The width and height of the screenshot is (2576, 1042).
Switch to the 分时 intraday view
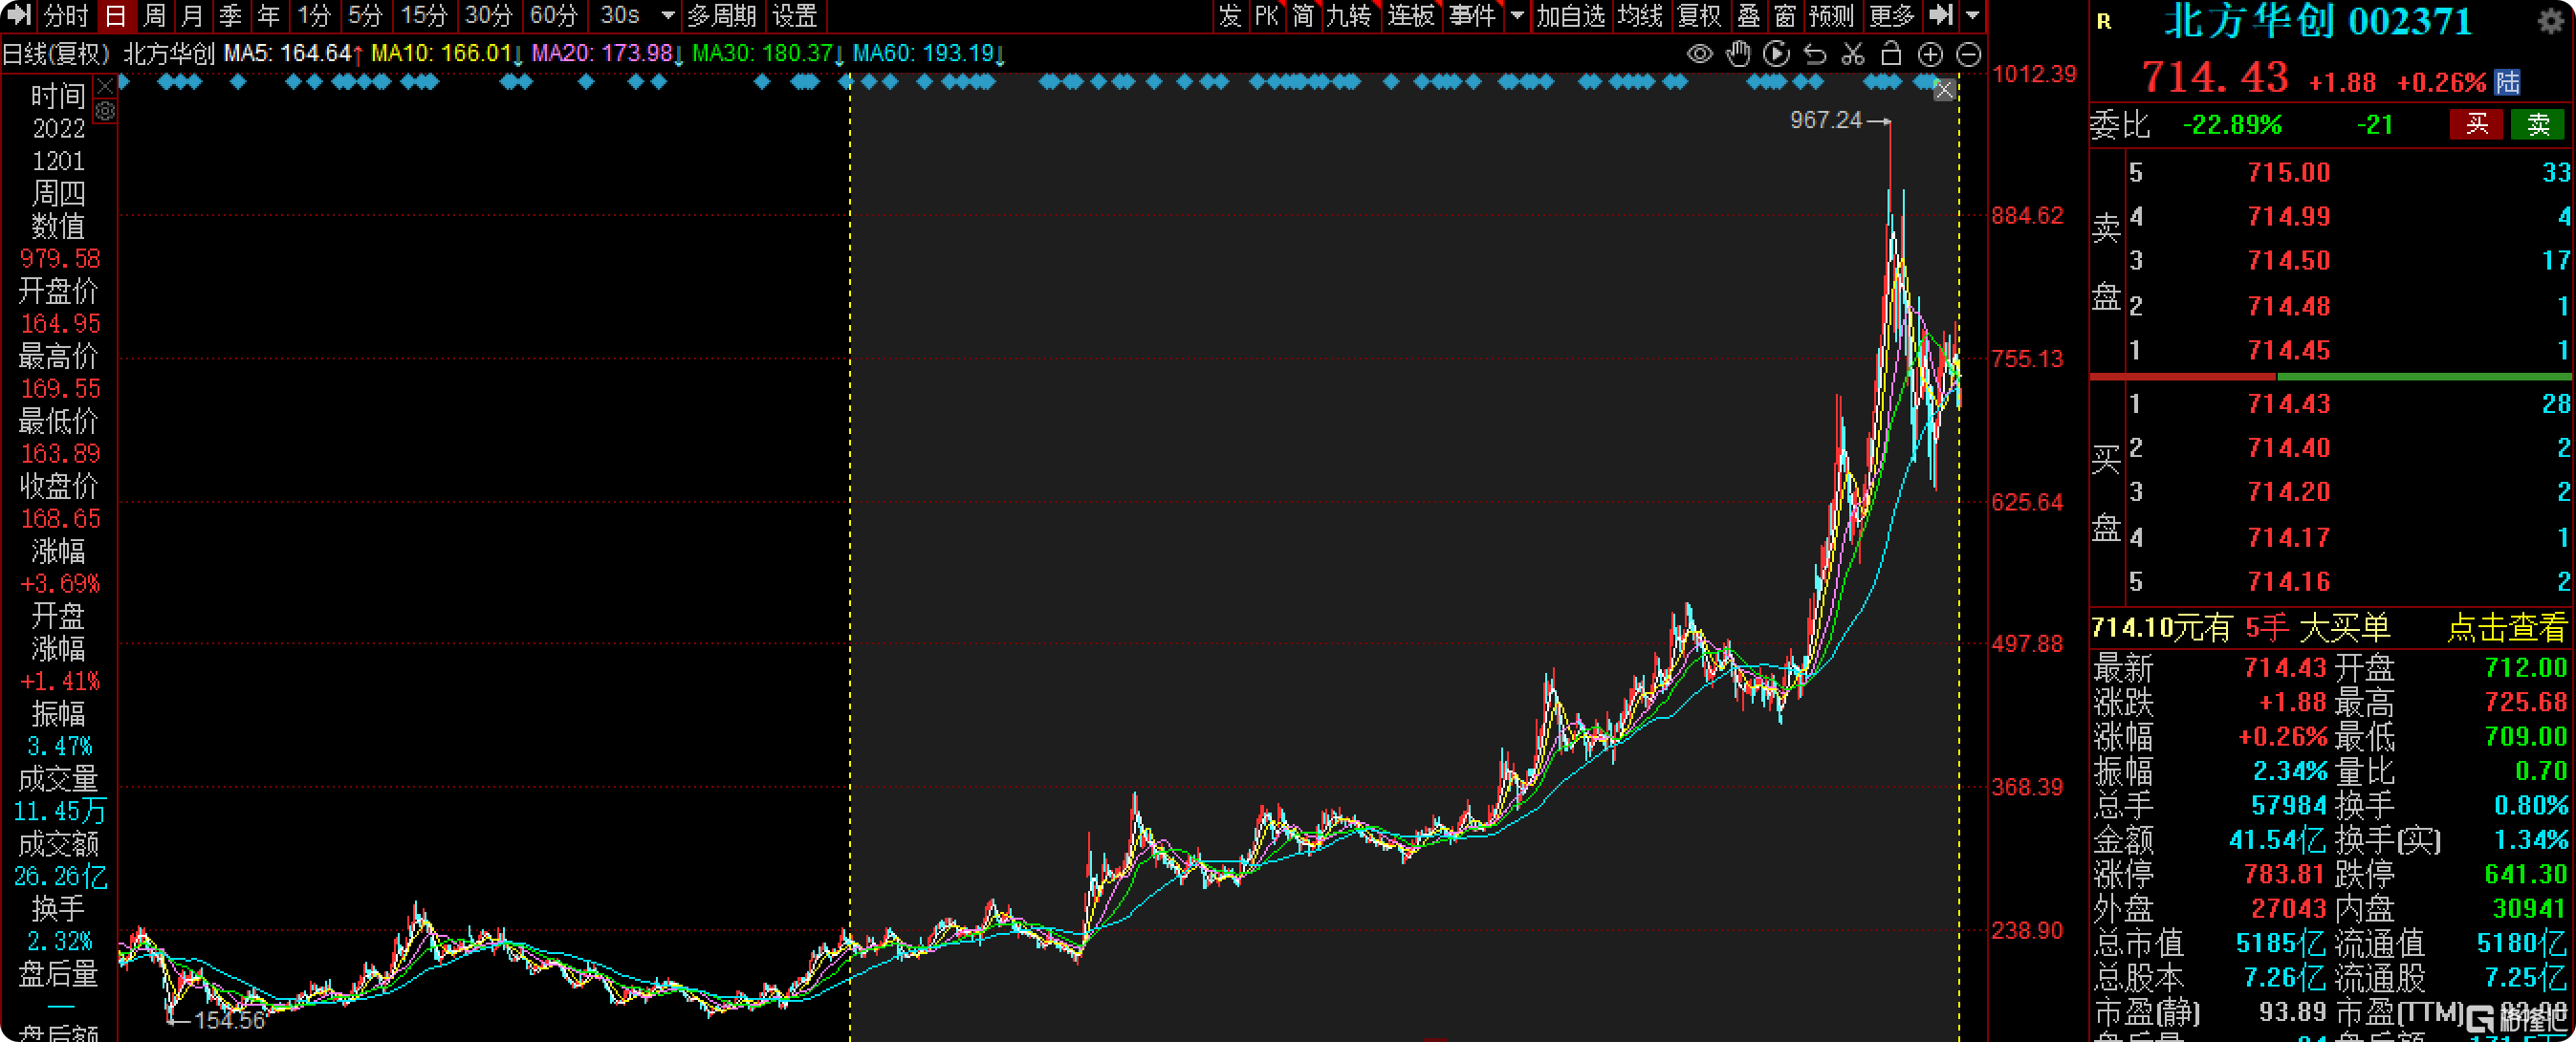click(x=67, y=15)
